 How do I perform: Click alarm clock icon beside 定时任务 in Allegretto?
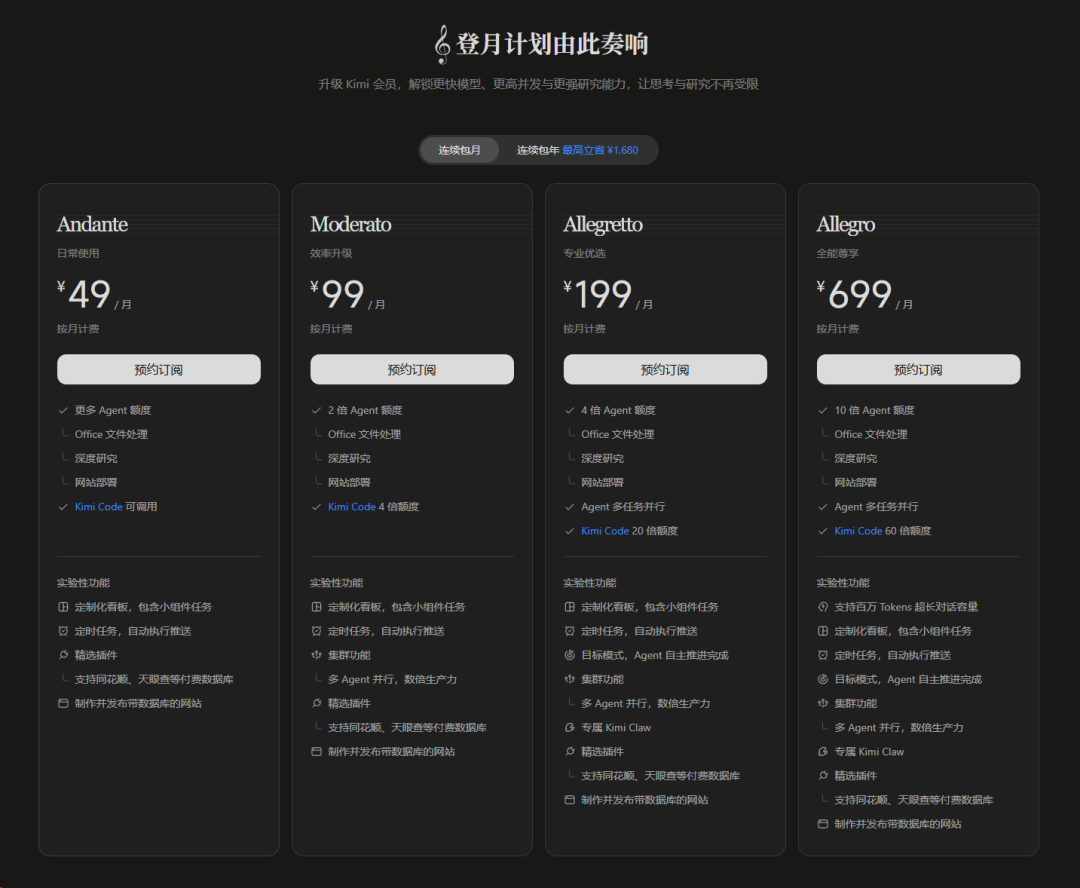570,631
